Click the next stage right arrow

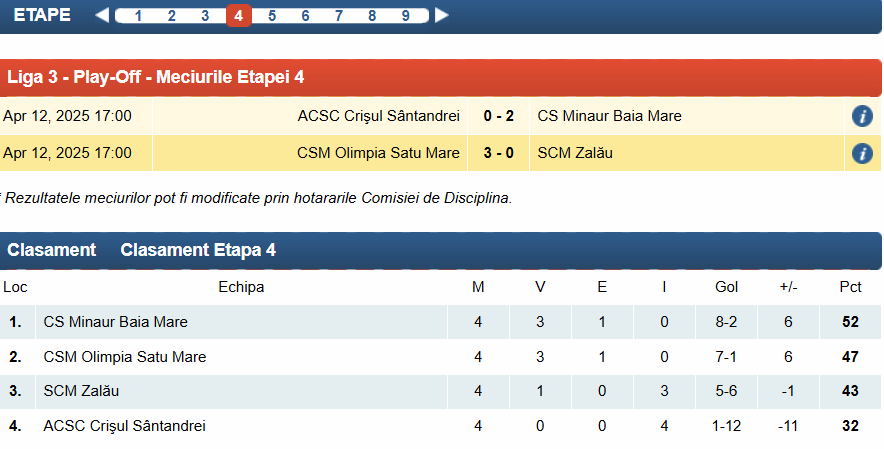coord(442,15)
